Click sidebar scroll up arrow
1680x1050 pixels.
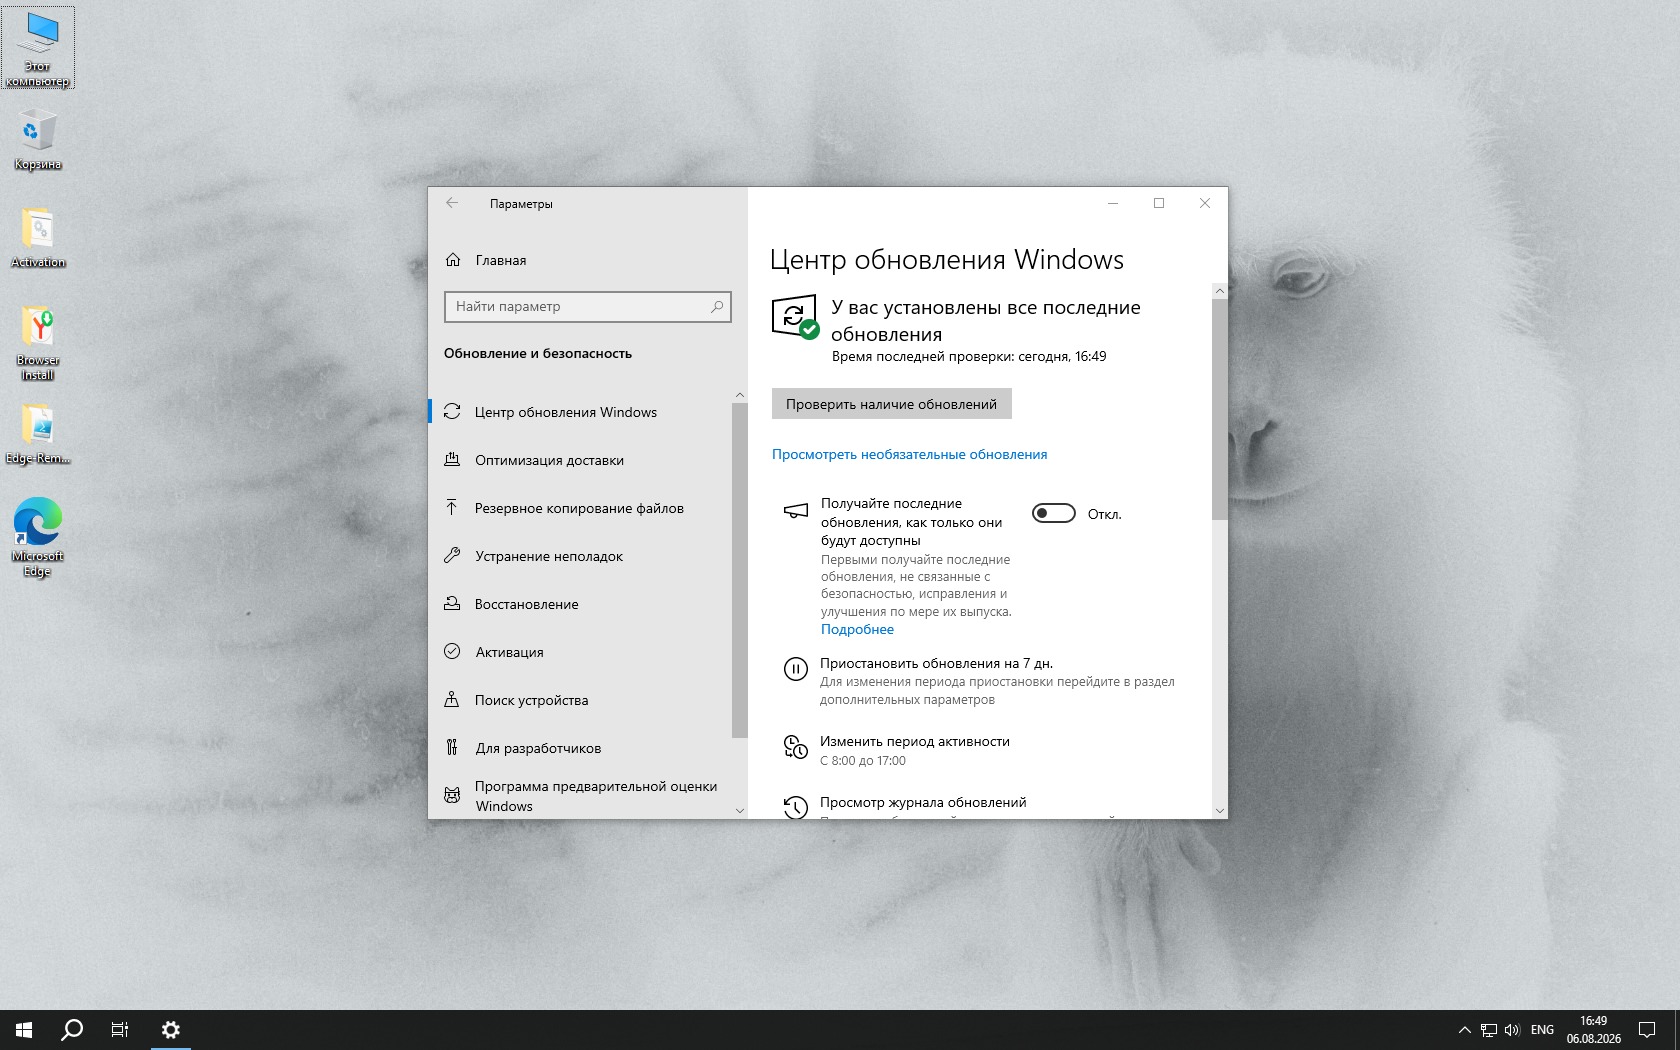740,395
